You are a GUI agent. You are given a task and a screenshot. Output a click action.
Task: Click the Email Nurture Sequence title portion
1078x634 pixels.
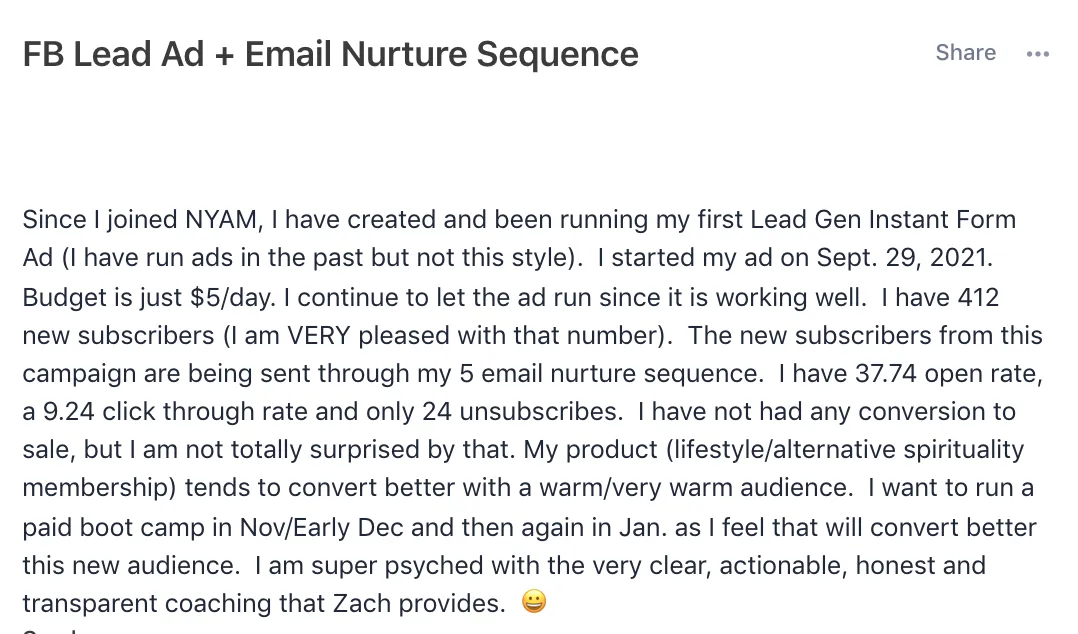pos(441,54)
